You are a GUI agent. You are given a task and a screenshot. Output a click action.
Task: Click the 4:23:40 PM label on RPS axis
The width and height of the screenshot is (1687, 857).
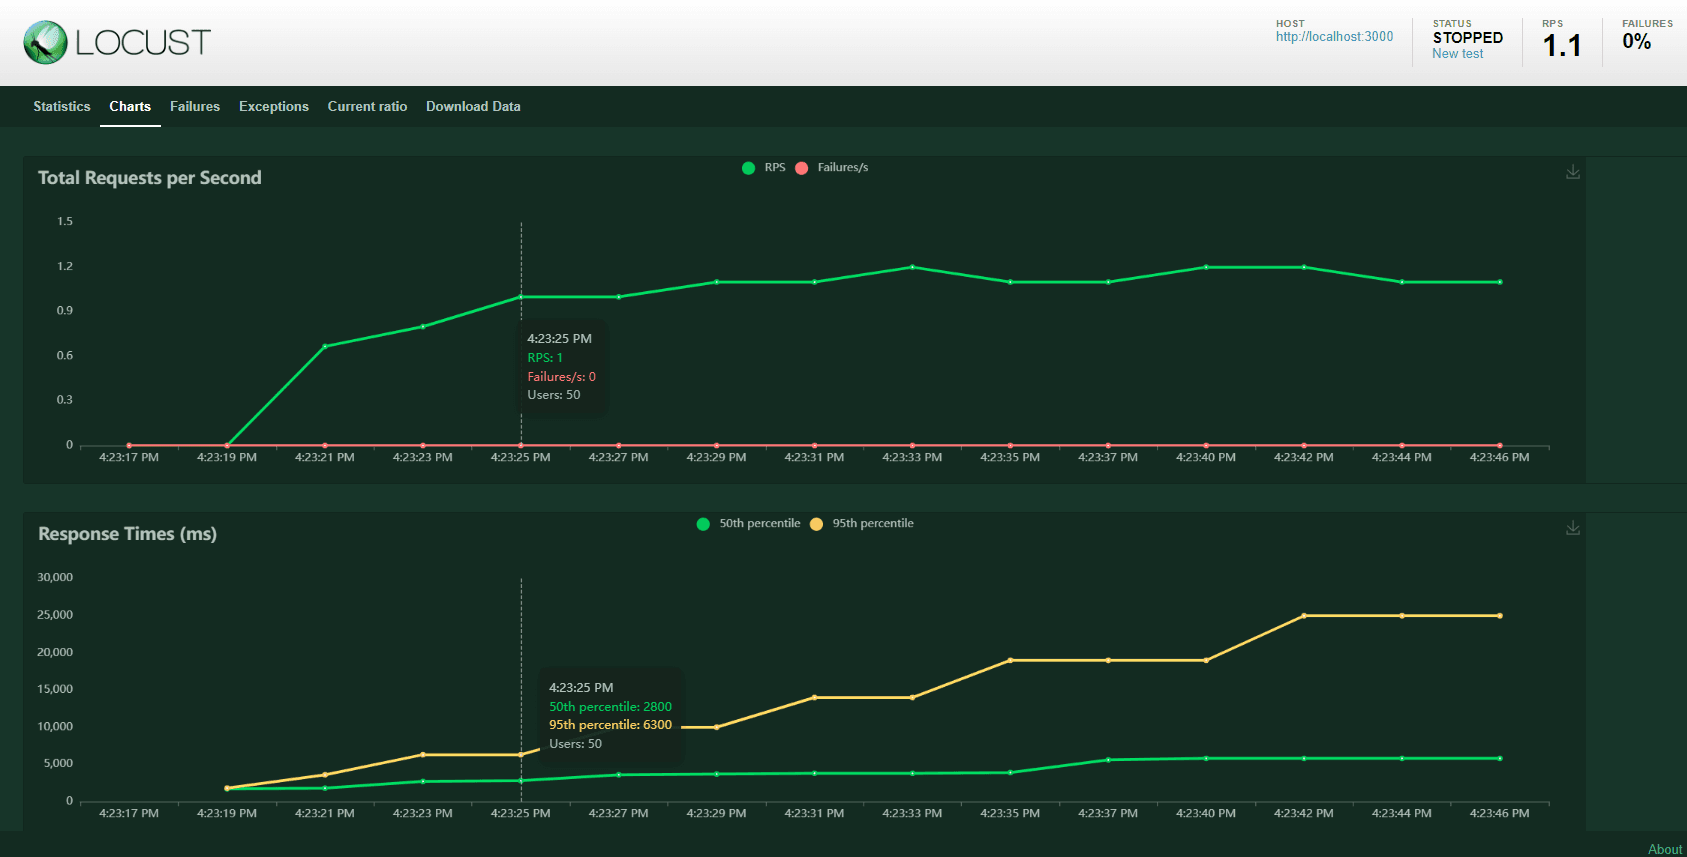tap(1206, 457)
